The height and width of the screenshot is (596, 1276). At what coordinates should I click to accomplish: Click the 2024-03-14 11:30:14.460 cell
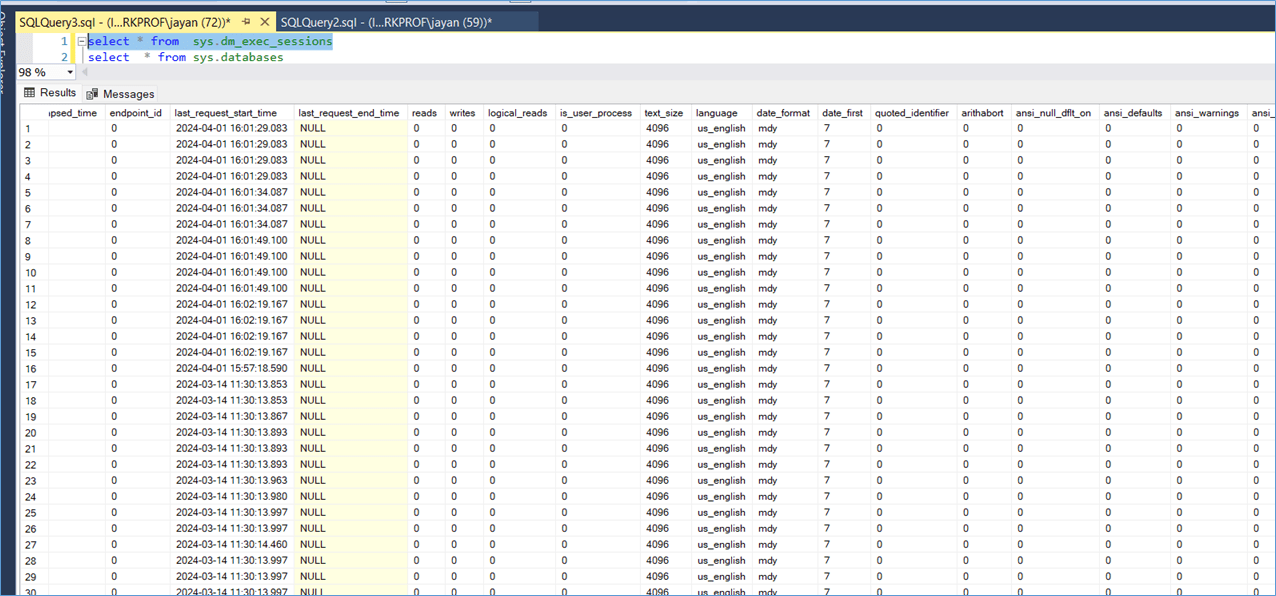[231, 544]
